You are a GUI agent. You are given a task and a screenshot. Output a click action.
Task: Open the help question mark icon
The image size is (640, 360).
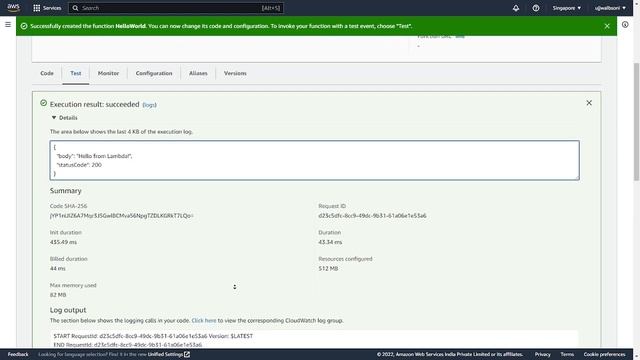point(536,8)
